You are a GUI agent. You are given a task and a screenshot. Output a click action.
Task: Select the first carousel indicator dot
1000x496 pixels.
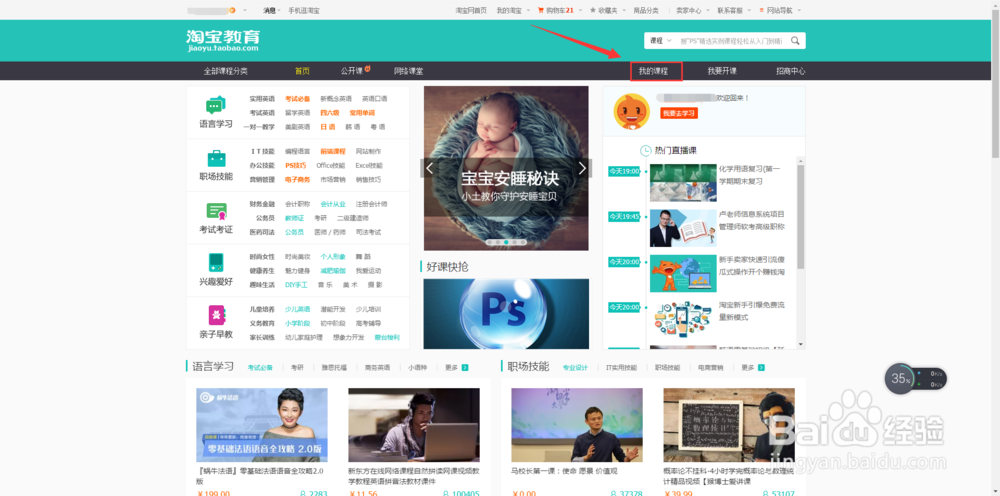point(490,242)
